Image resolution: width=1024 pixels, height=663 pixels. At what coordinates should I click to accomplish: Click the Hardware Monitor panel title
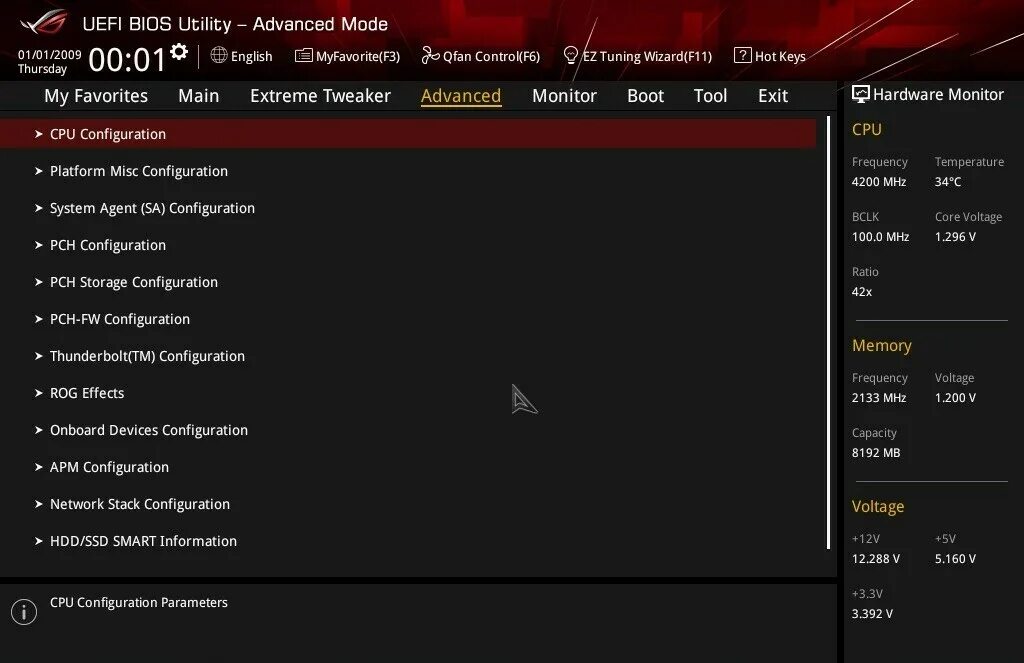click(938, 95)
